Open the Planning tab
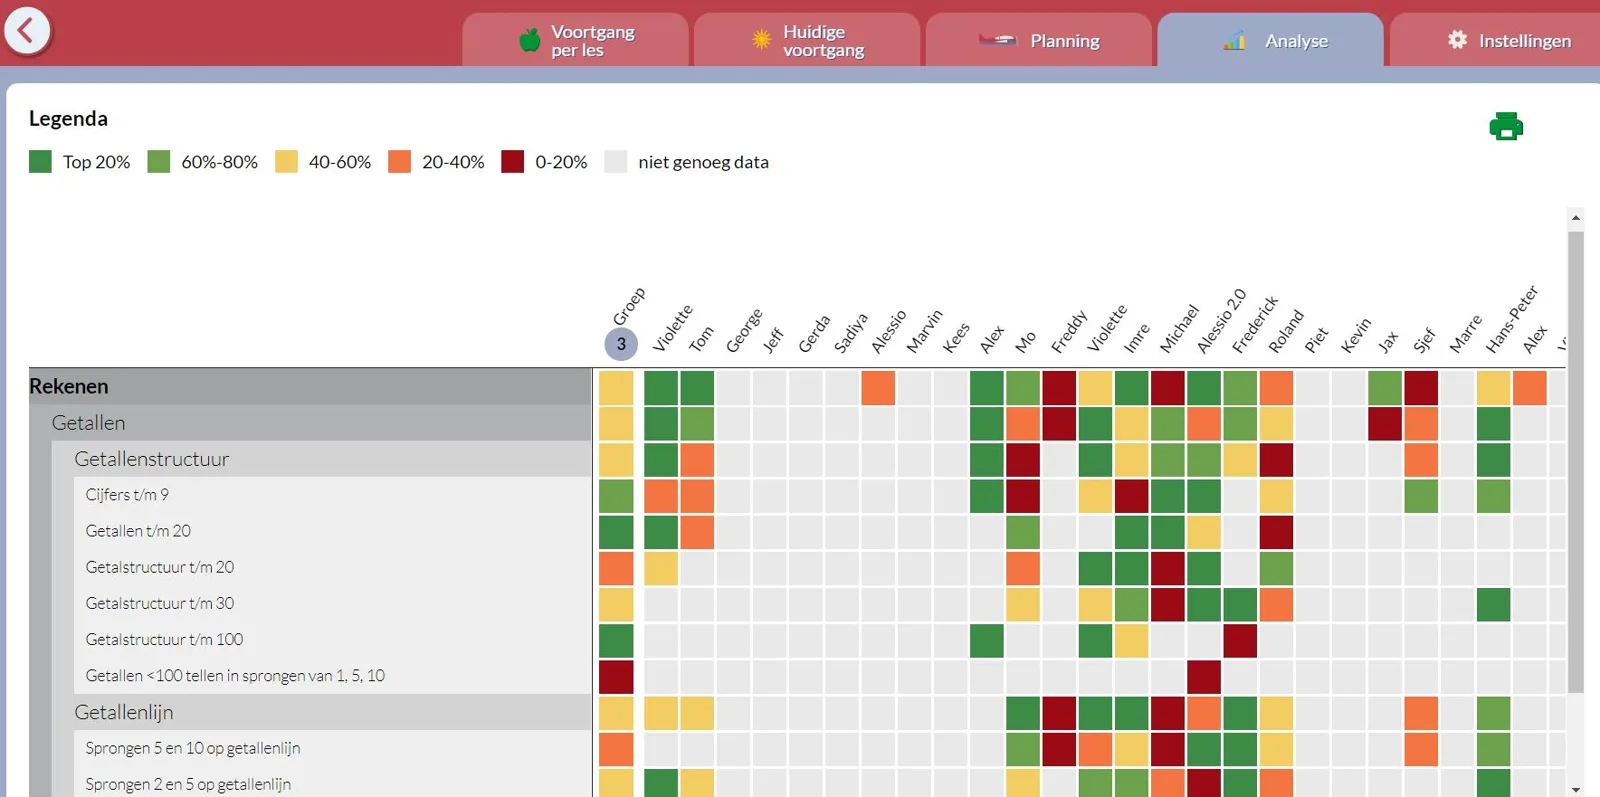 pyautogui.click(x=1039, y=40)
